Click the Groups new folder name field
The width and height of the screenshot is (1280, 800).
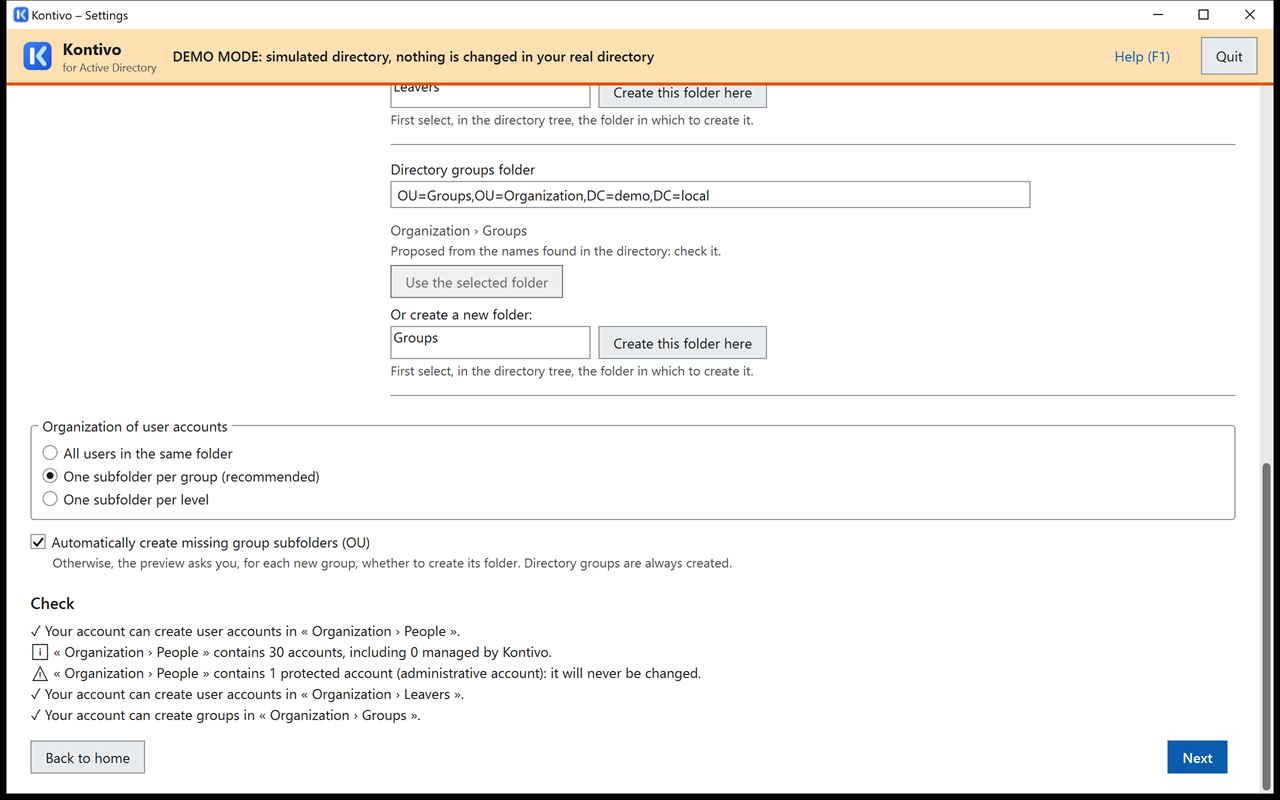pyautogui.click(x=490, y=342)
